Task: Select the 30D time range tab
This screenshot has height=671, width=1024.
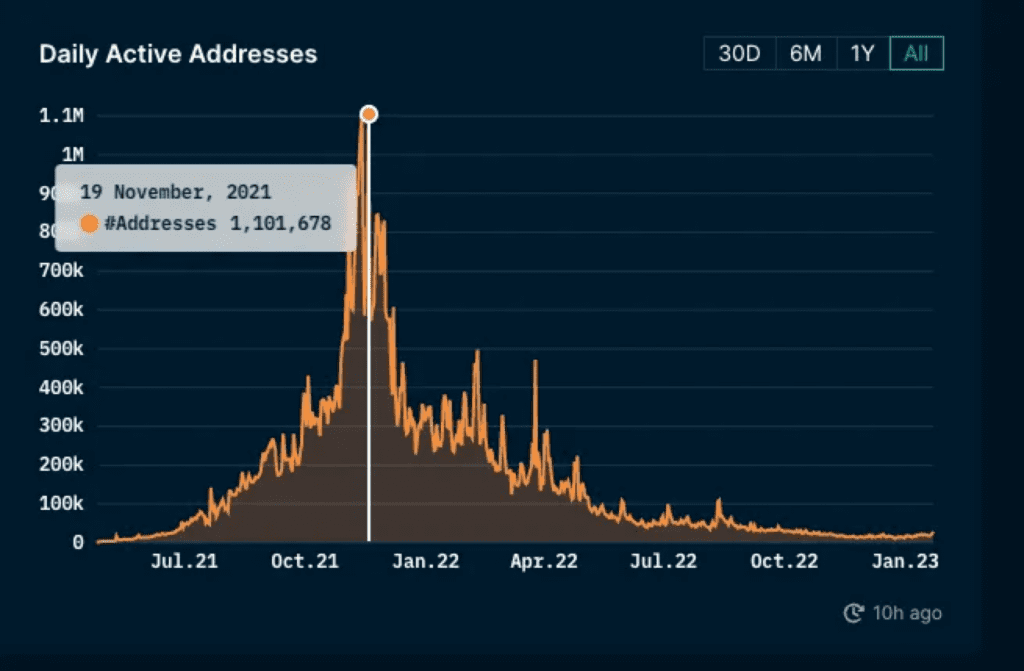Action: point(739,53)
